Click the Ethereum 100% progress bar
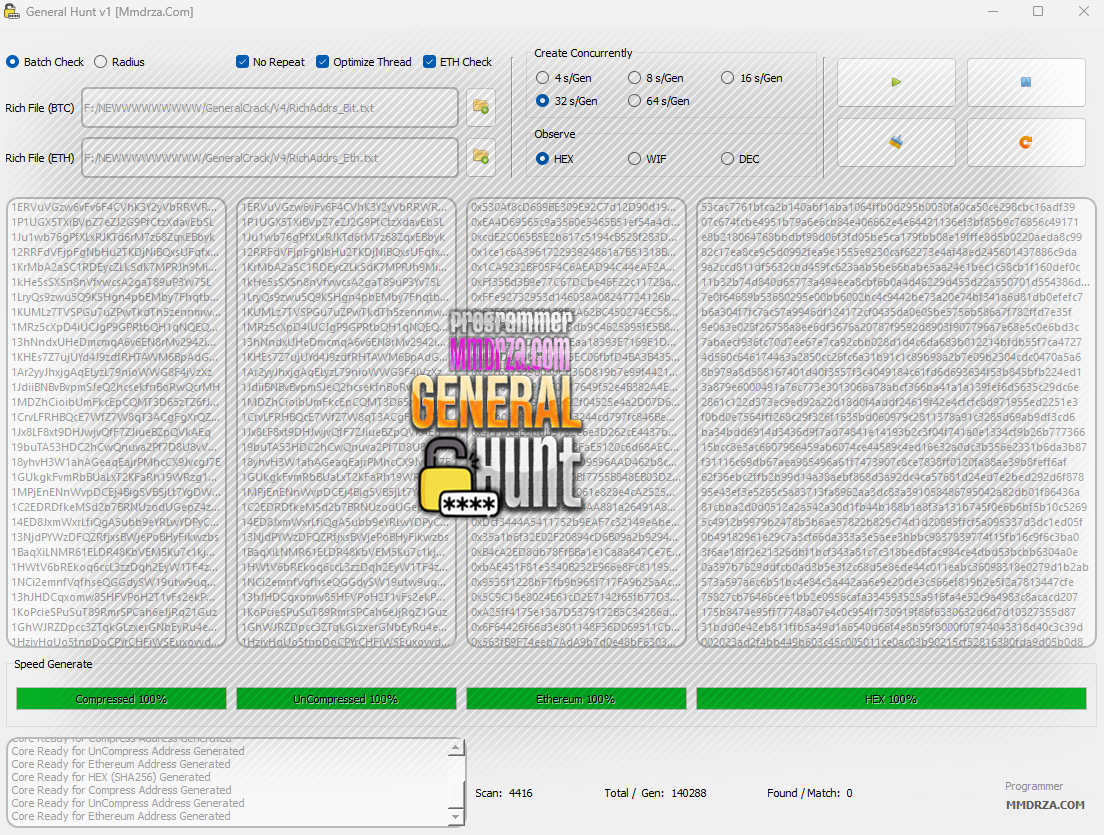 tap(576, 699)
